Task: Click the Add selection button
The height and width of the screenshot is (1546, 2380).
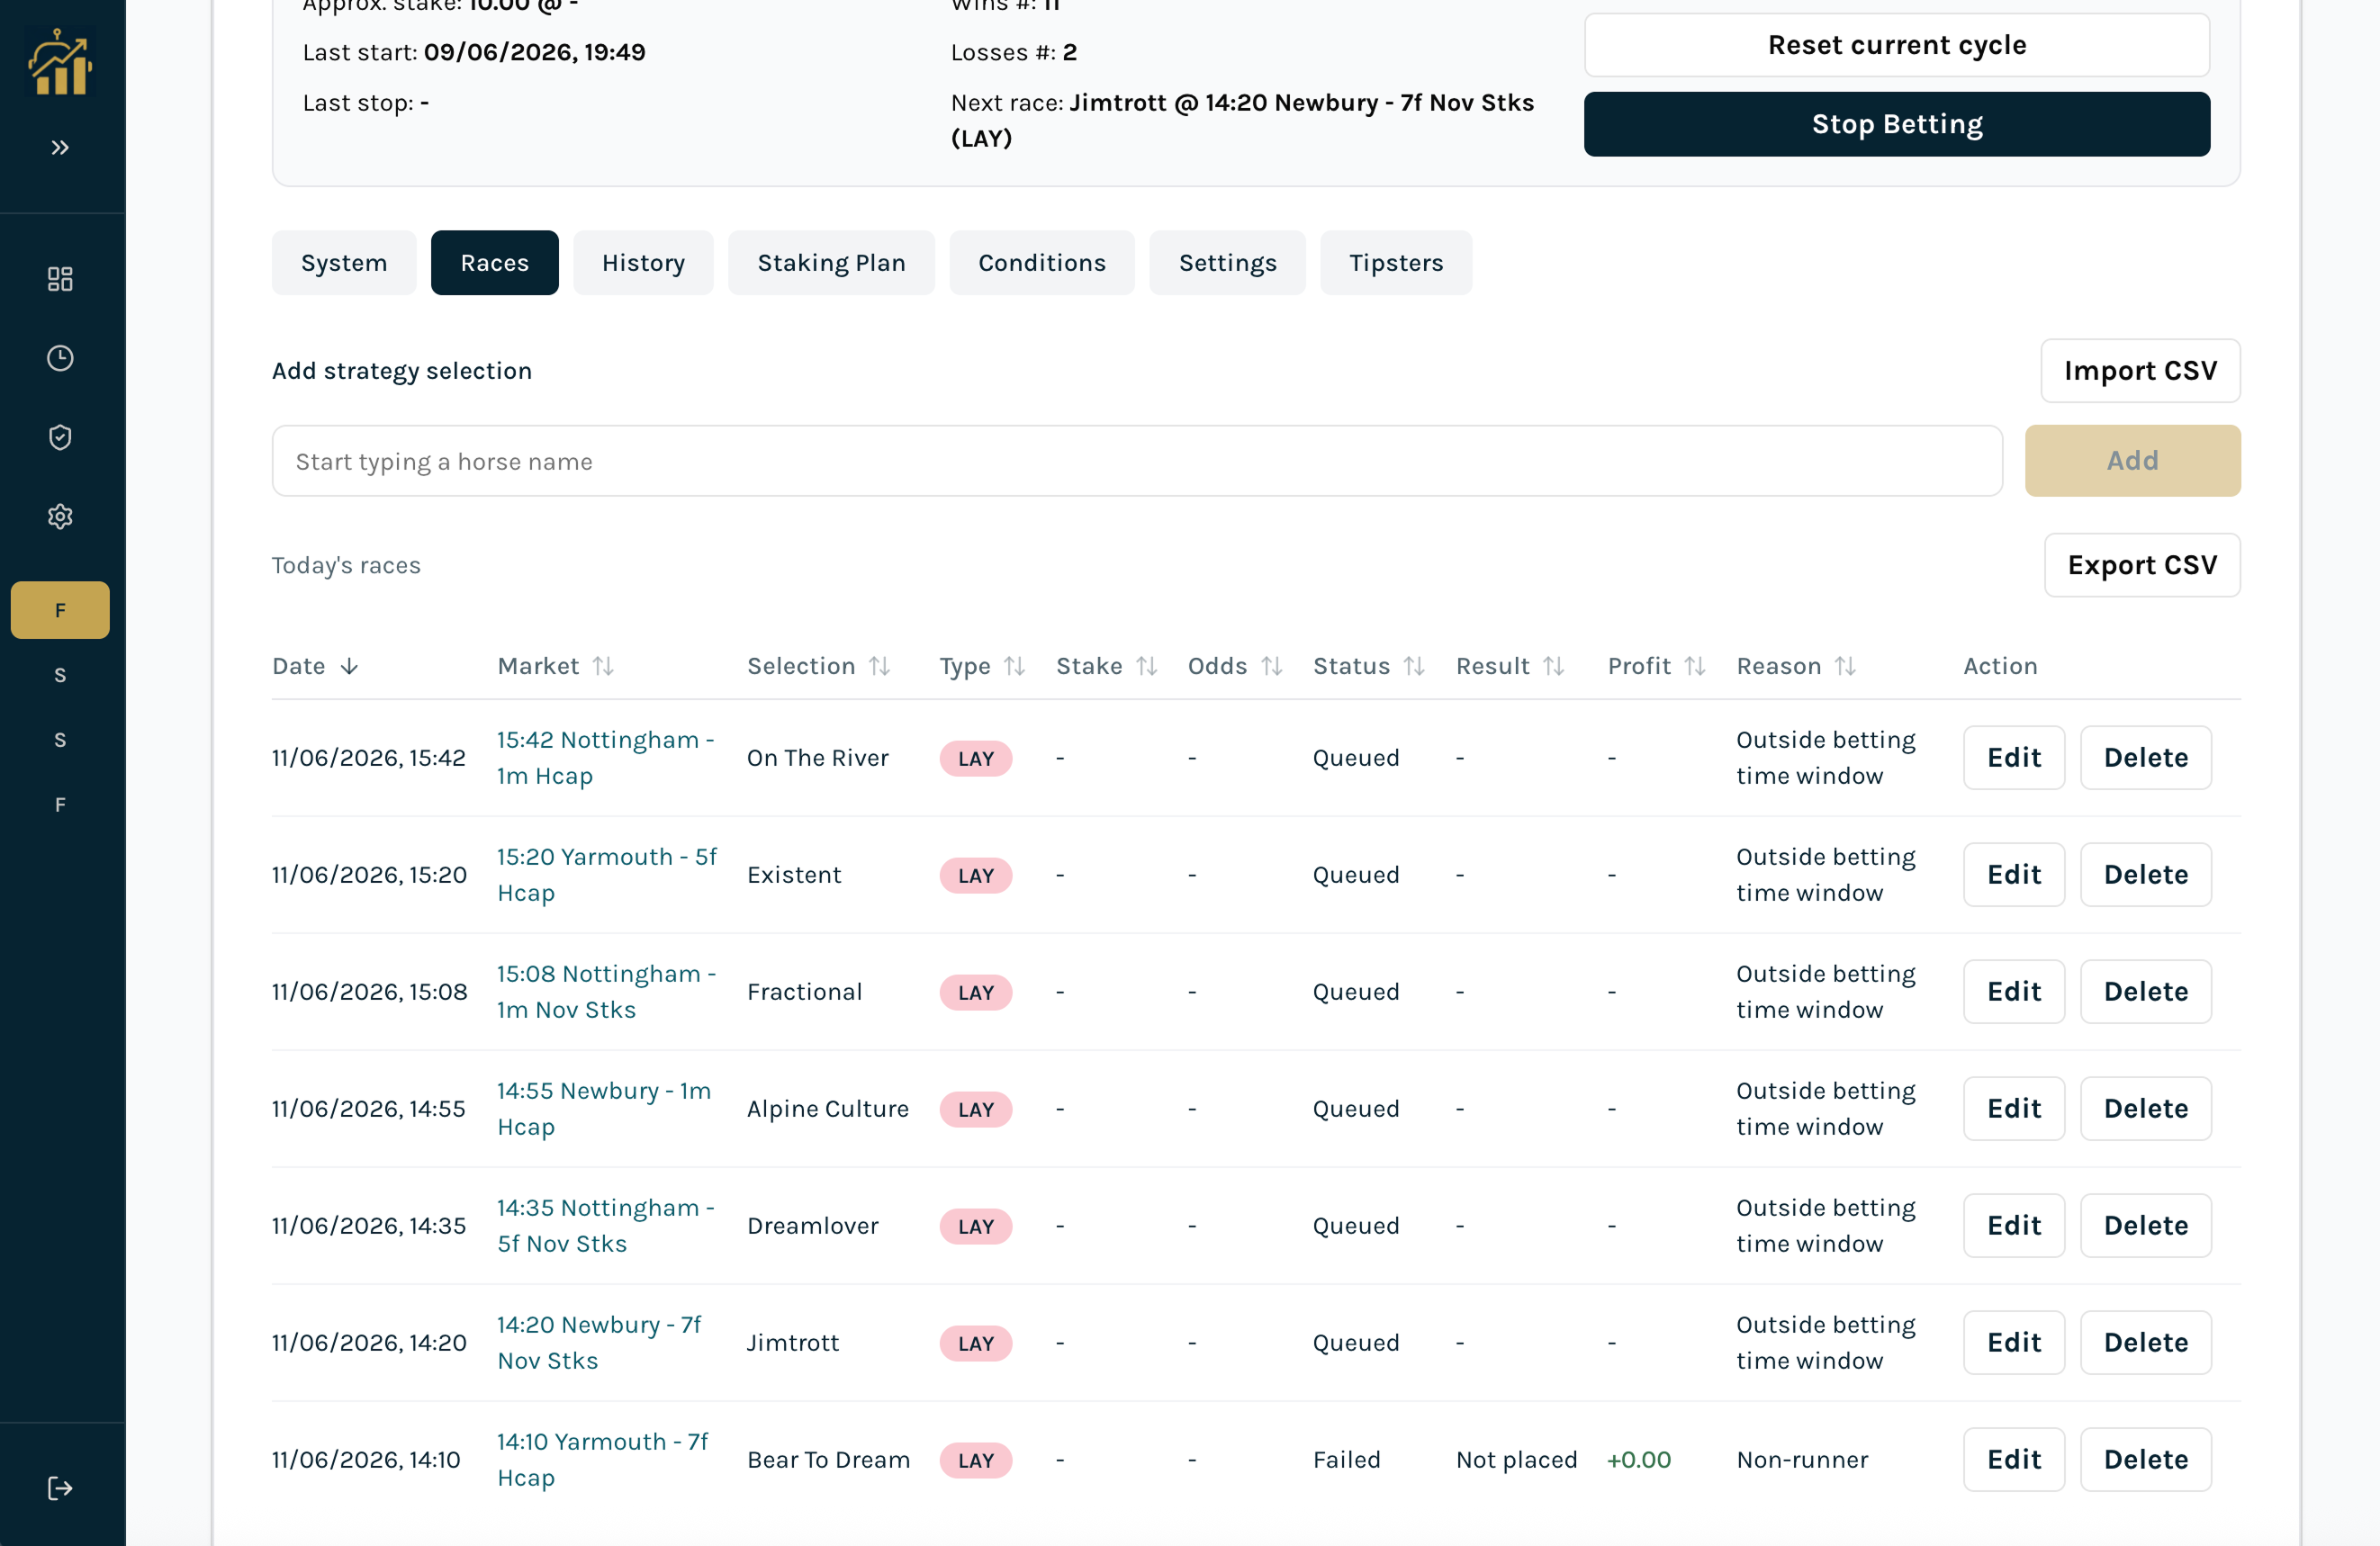Action: pos(2133,461)
